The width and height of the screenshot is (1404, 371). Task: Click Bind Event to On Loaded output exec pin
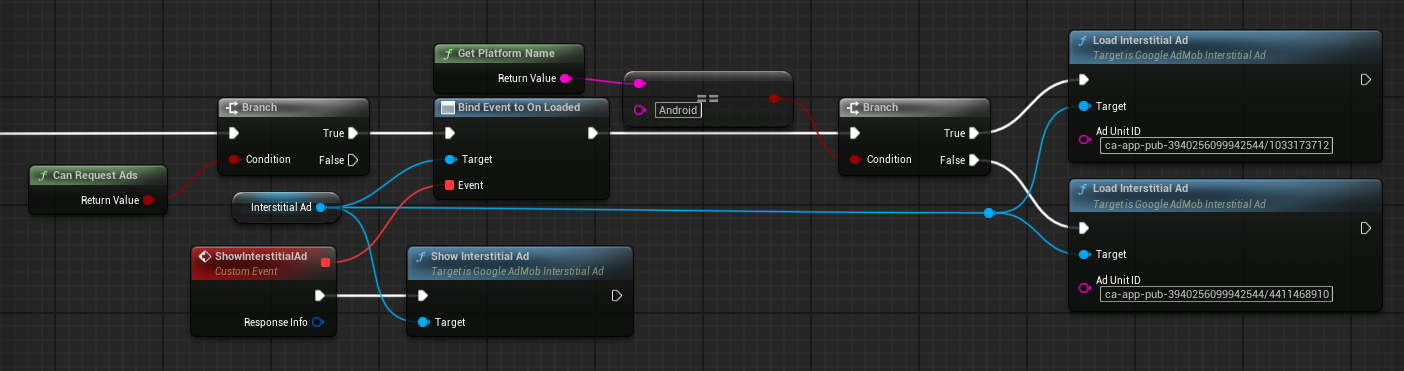[593, 133]
